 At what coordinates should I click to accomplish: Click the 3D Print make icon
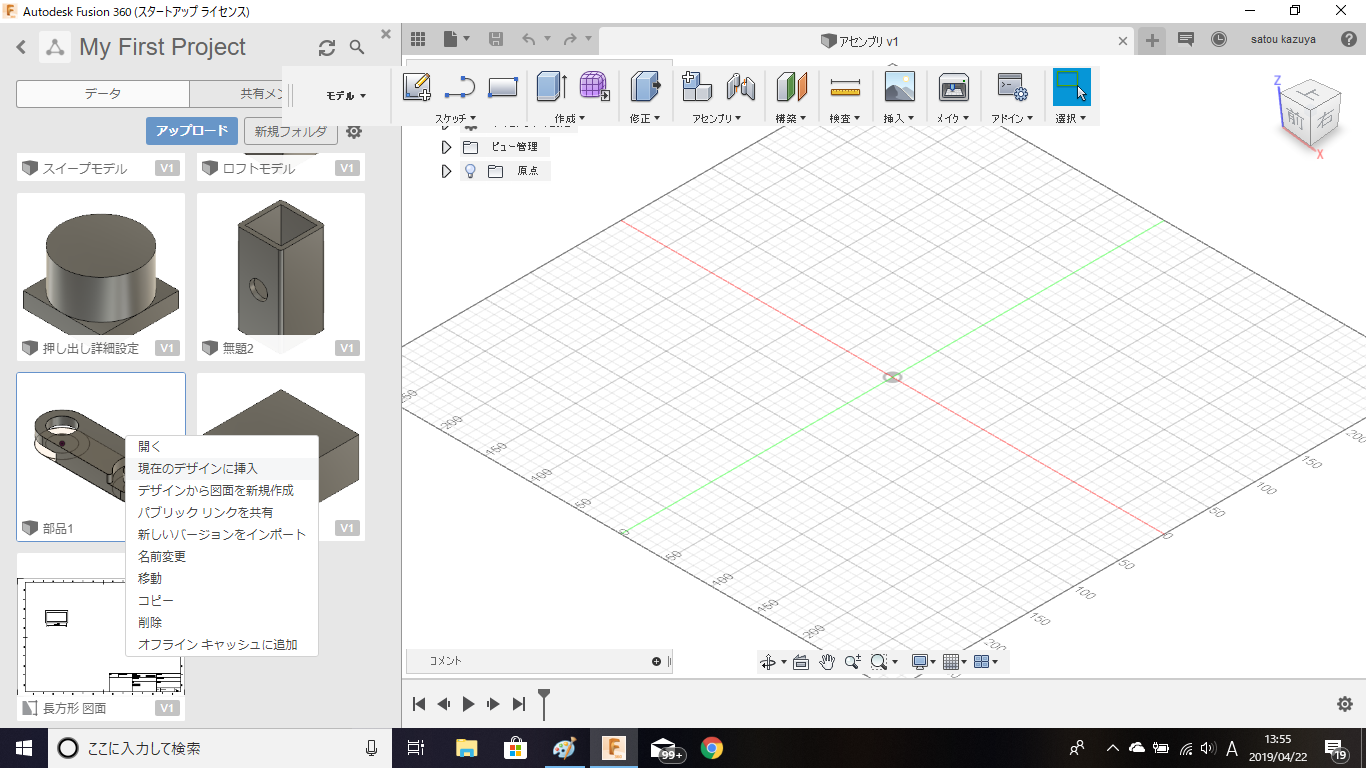954,87
